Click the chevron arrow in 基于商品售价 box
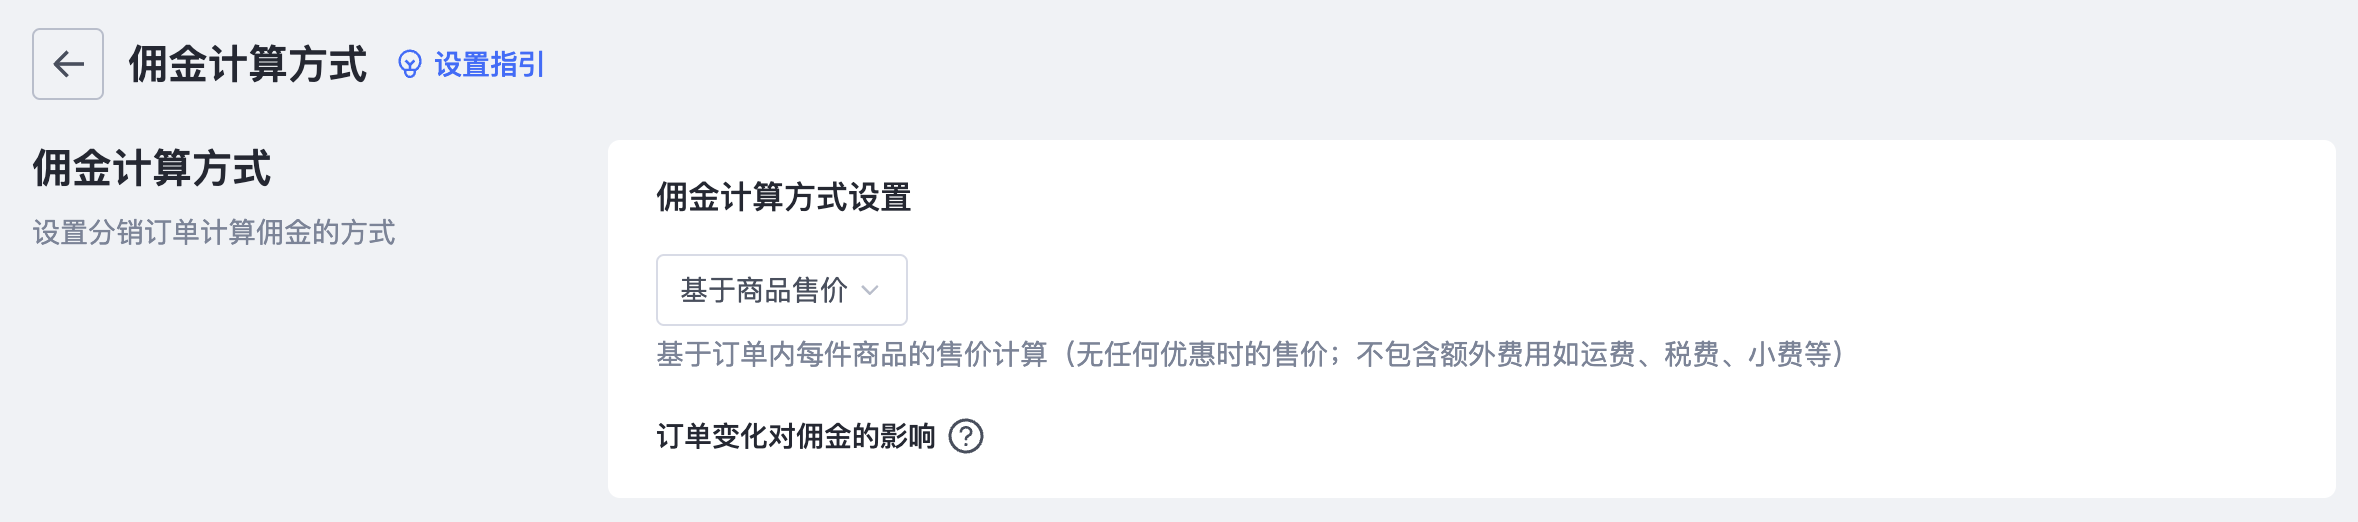The height and width of the screenshot is (522, 2358). tap(870, 290)
